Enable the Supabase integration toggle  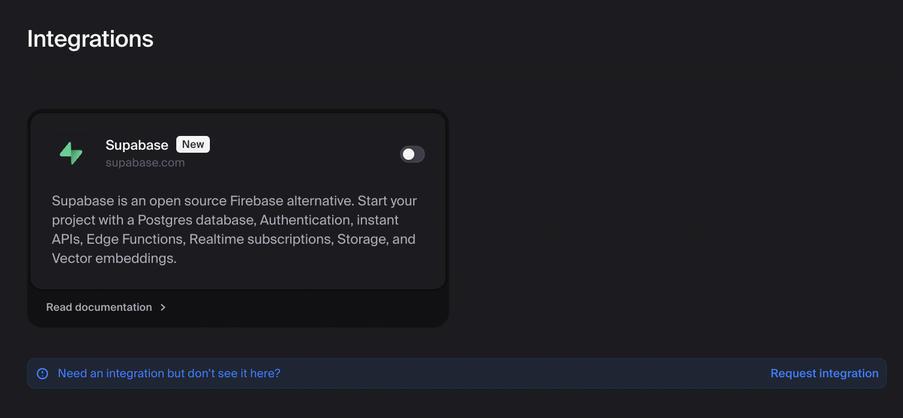(412, 154)
